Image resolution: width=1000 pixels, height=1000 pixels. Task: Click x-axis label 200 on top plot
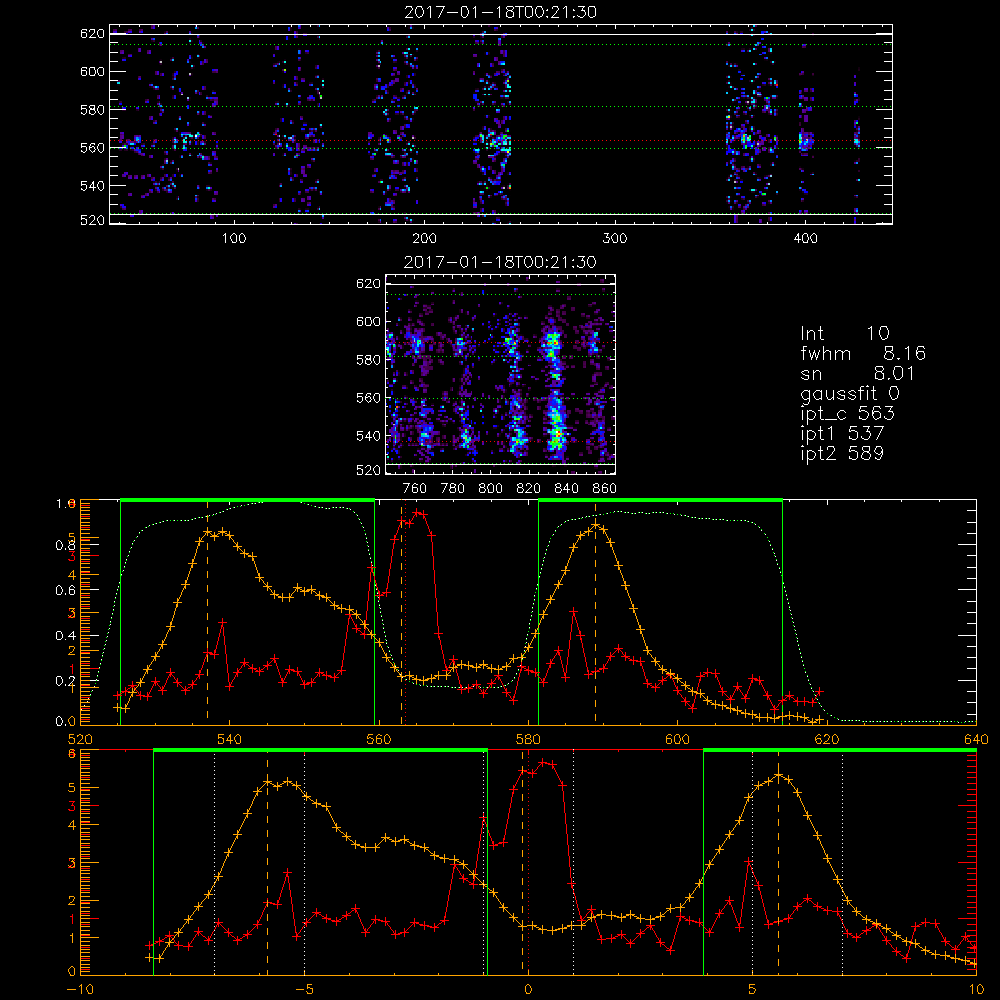424,239
